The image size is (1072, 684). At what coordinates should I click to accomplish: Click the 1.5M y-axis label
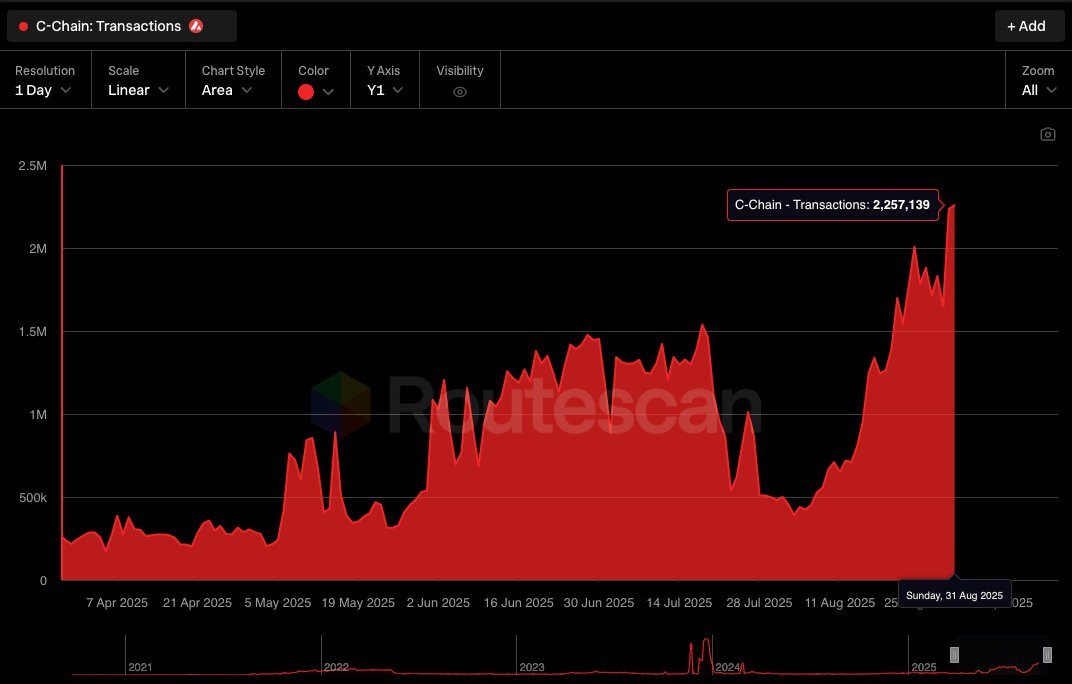[x=33, y=332]
